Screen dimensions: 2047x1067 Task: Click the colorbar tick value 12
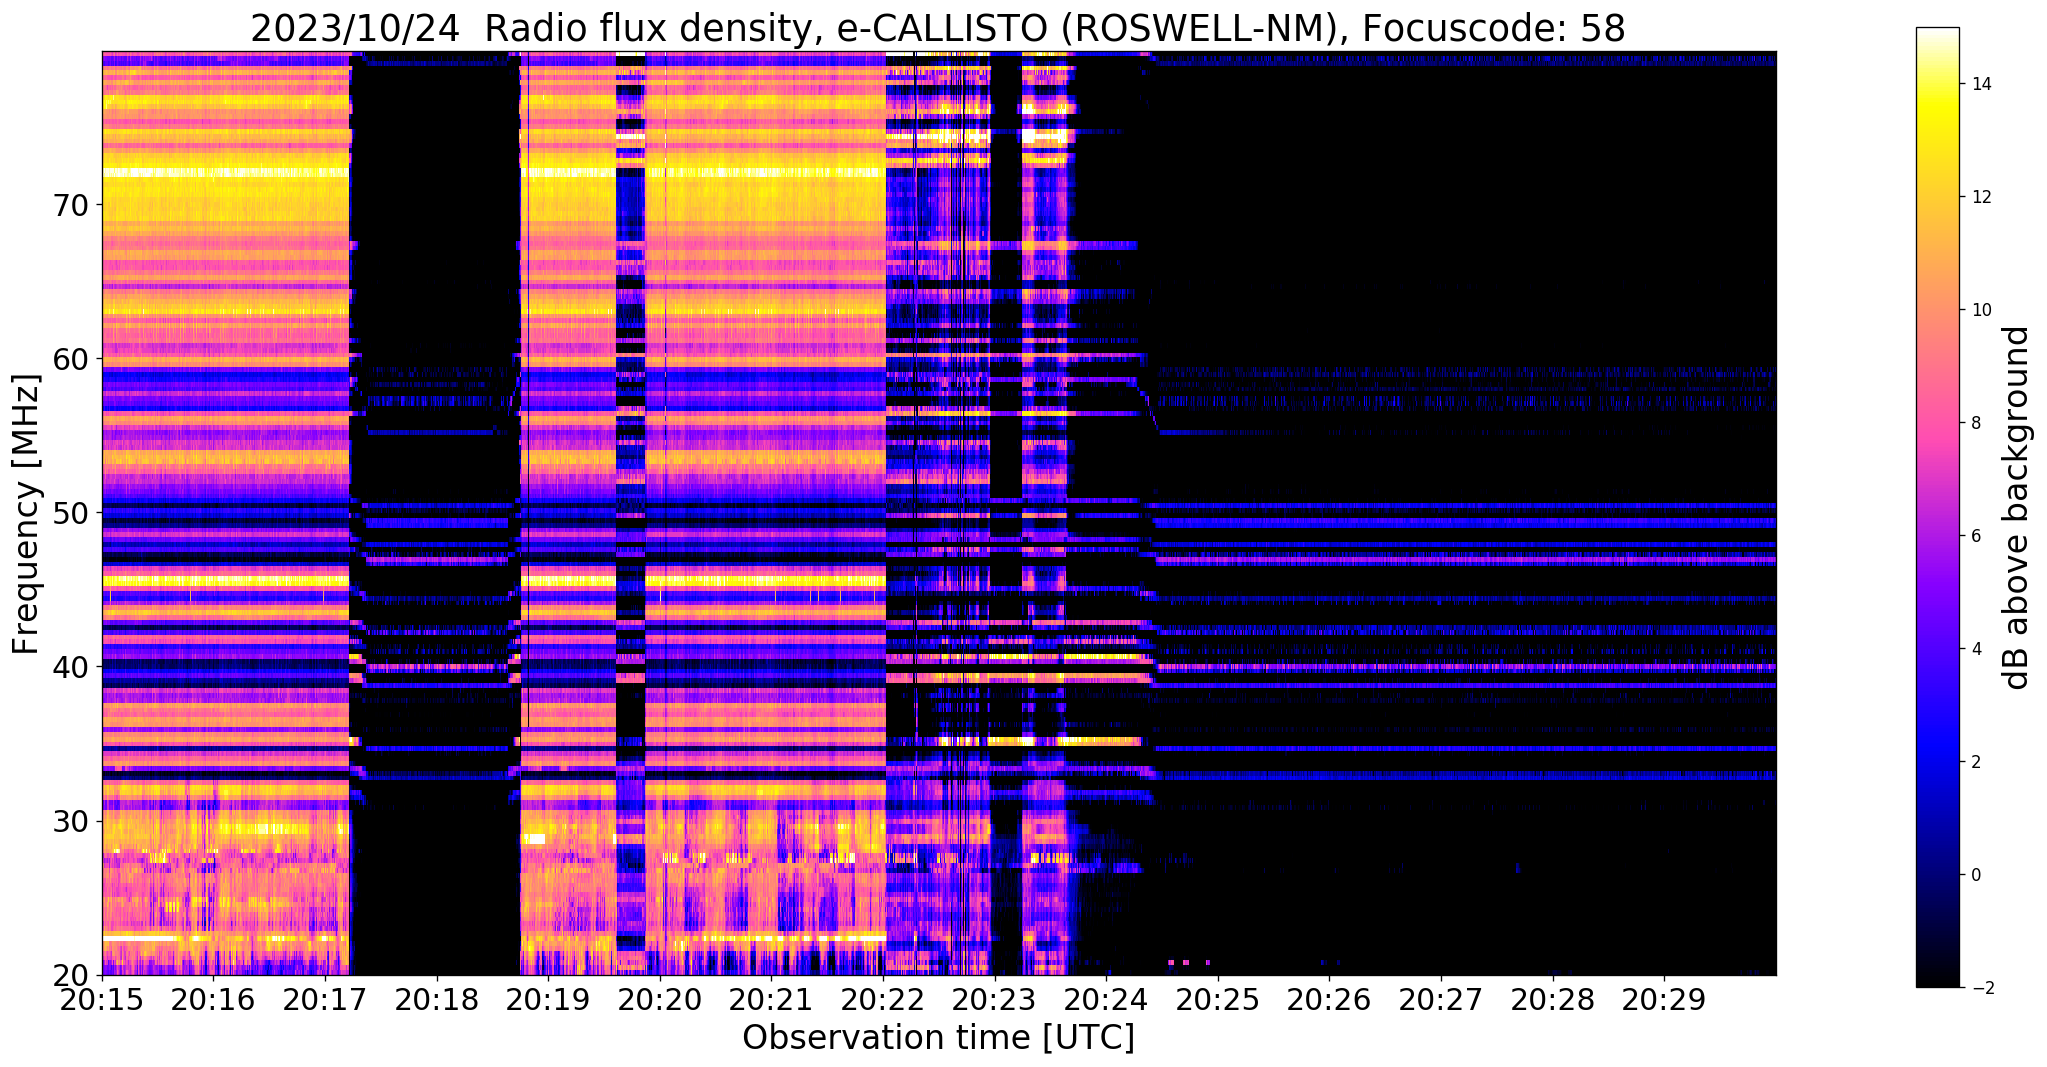pos(1980,197)
